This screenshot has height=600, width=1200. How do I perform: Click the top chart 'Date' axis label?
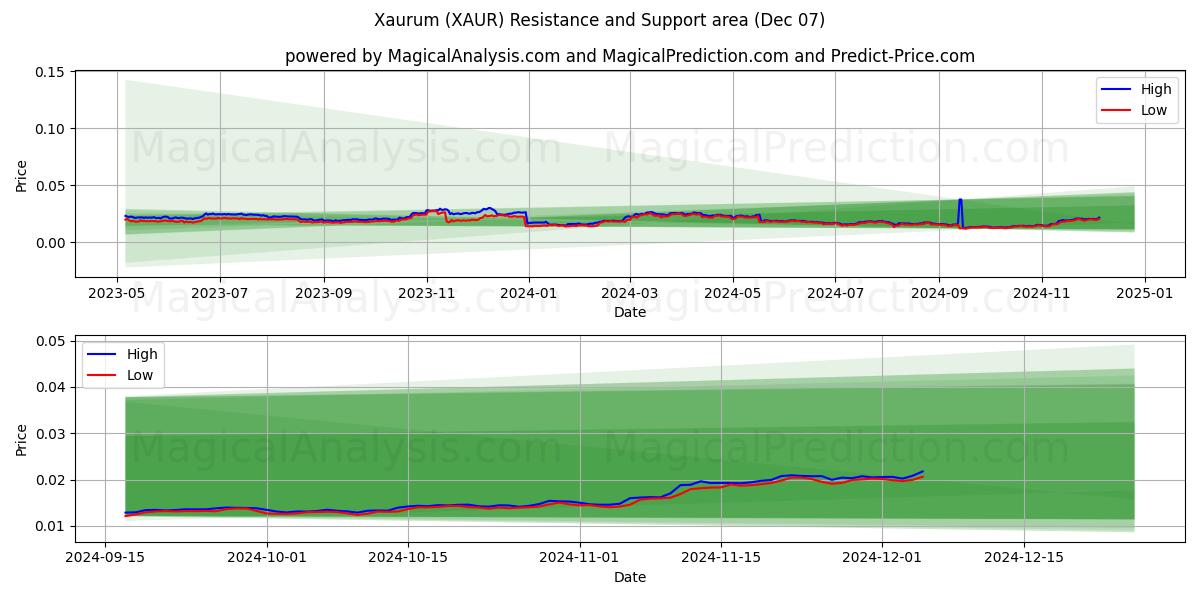pyautogui.click(x=630, y=312)
